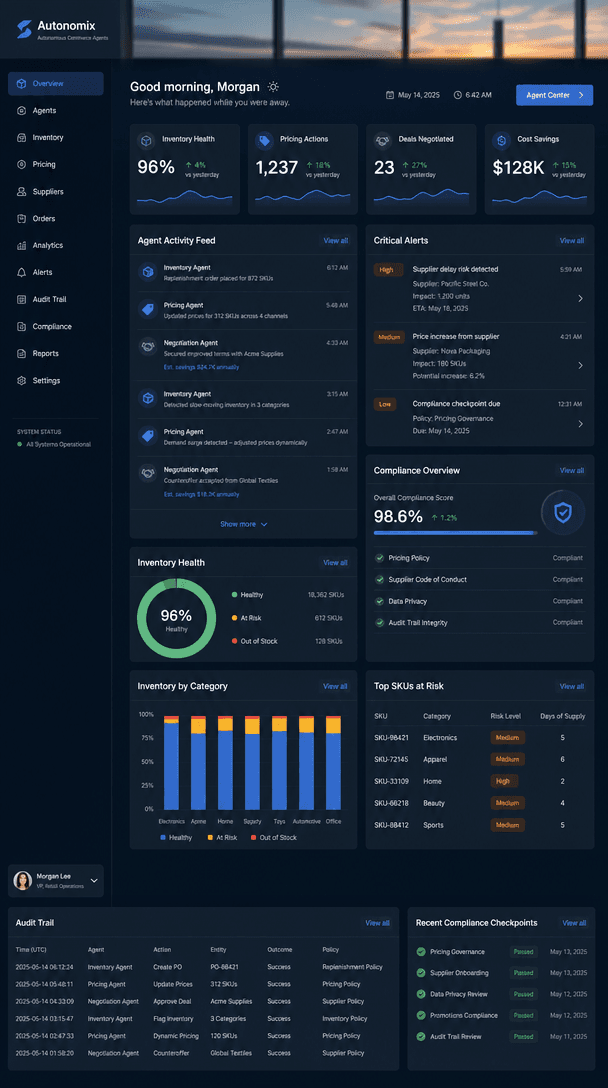Click the Data Privacy compliant check
The image size is (608, 1088).
(x=380, y=601)
